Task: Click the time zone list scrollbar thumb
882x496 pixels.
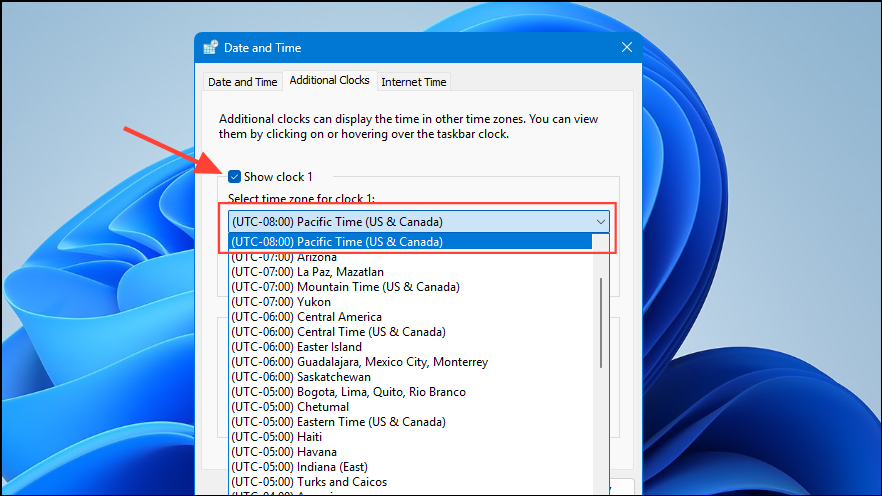Action: (601, 323)
